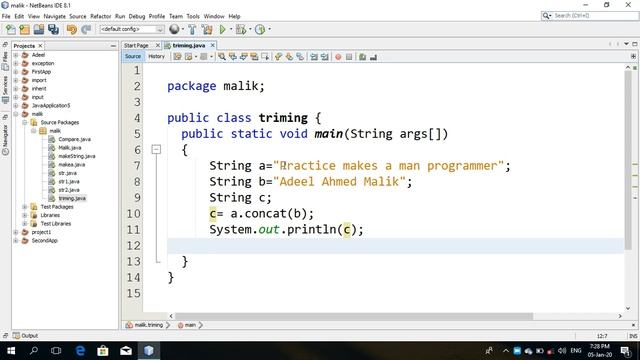The image size is (640, 360).
Task: Click the editor vertical scrollbar
Action: 628,160
